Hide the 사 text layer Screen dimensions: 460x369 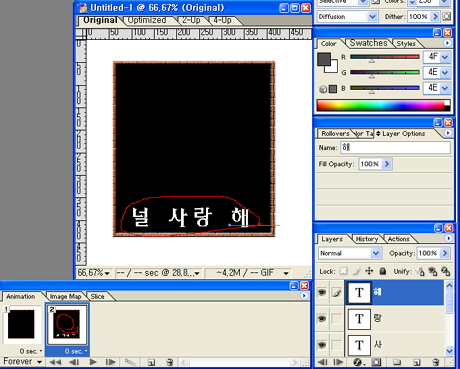tap(322, 345)
